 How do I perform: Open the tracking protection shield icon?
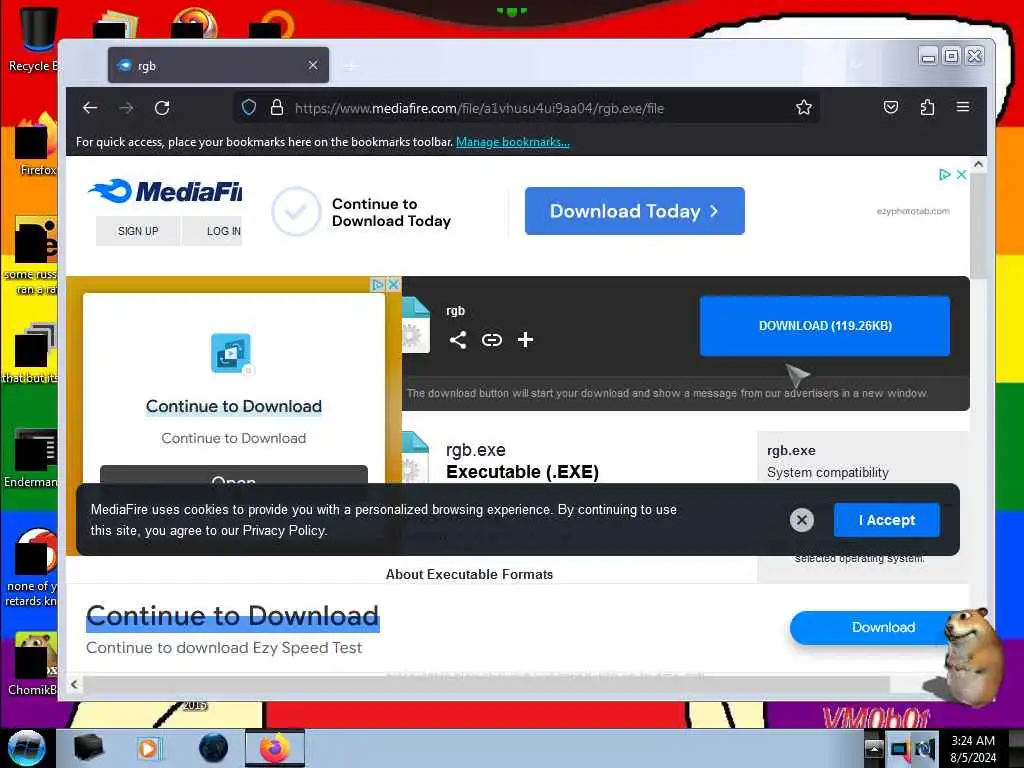[249, 108]
